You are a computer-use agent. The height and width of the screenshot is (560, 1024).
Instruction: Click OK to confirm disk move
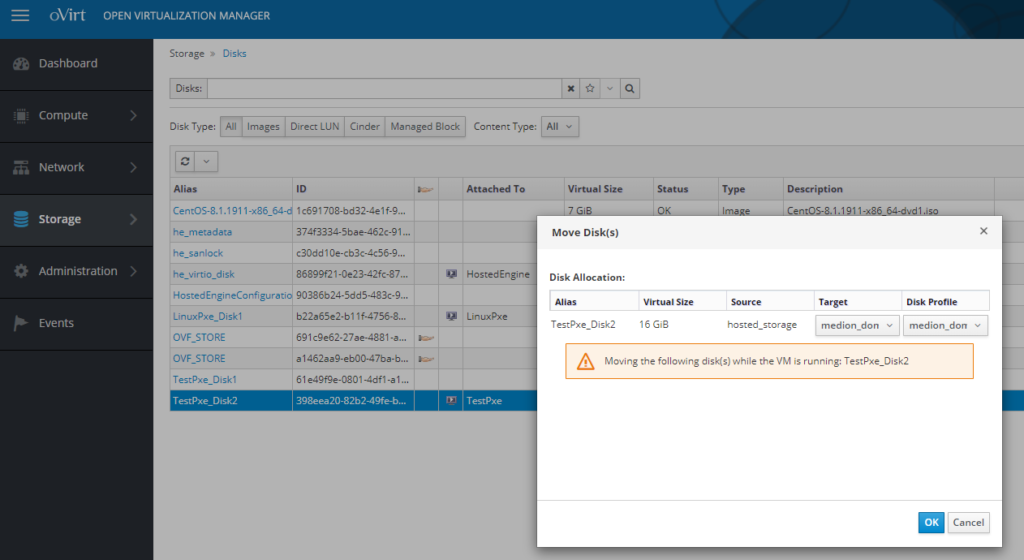931,522
